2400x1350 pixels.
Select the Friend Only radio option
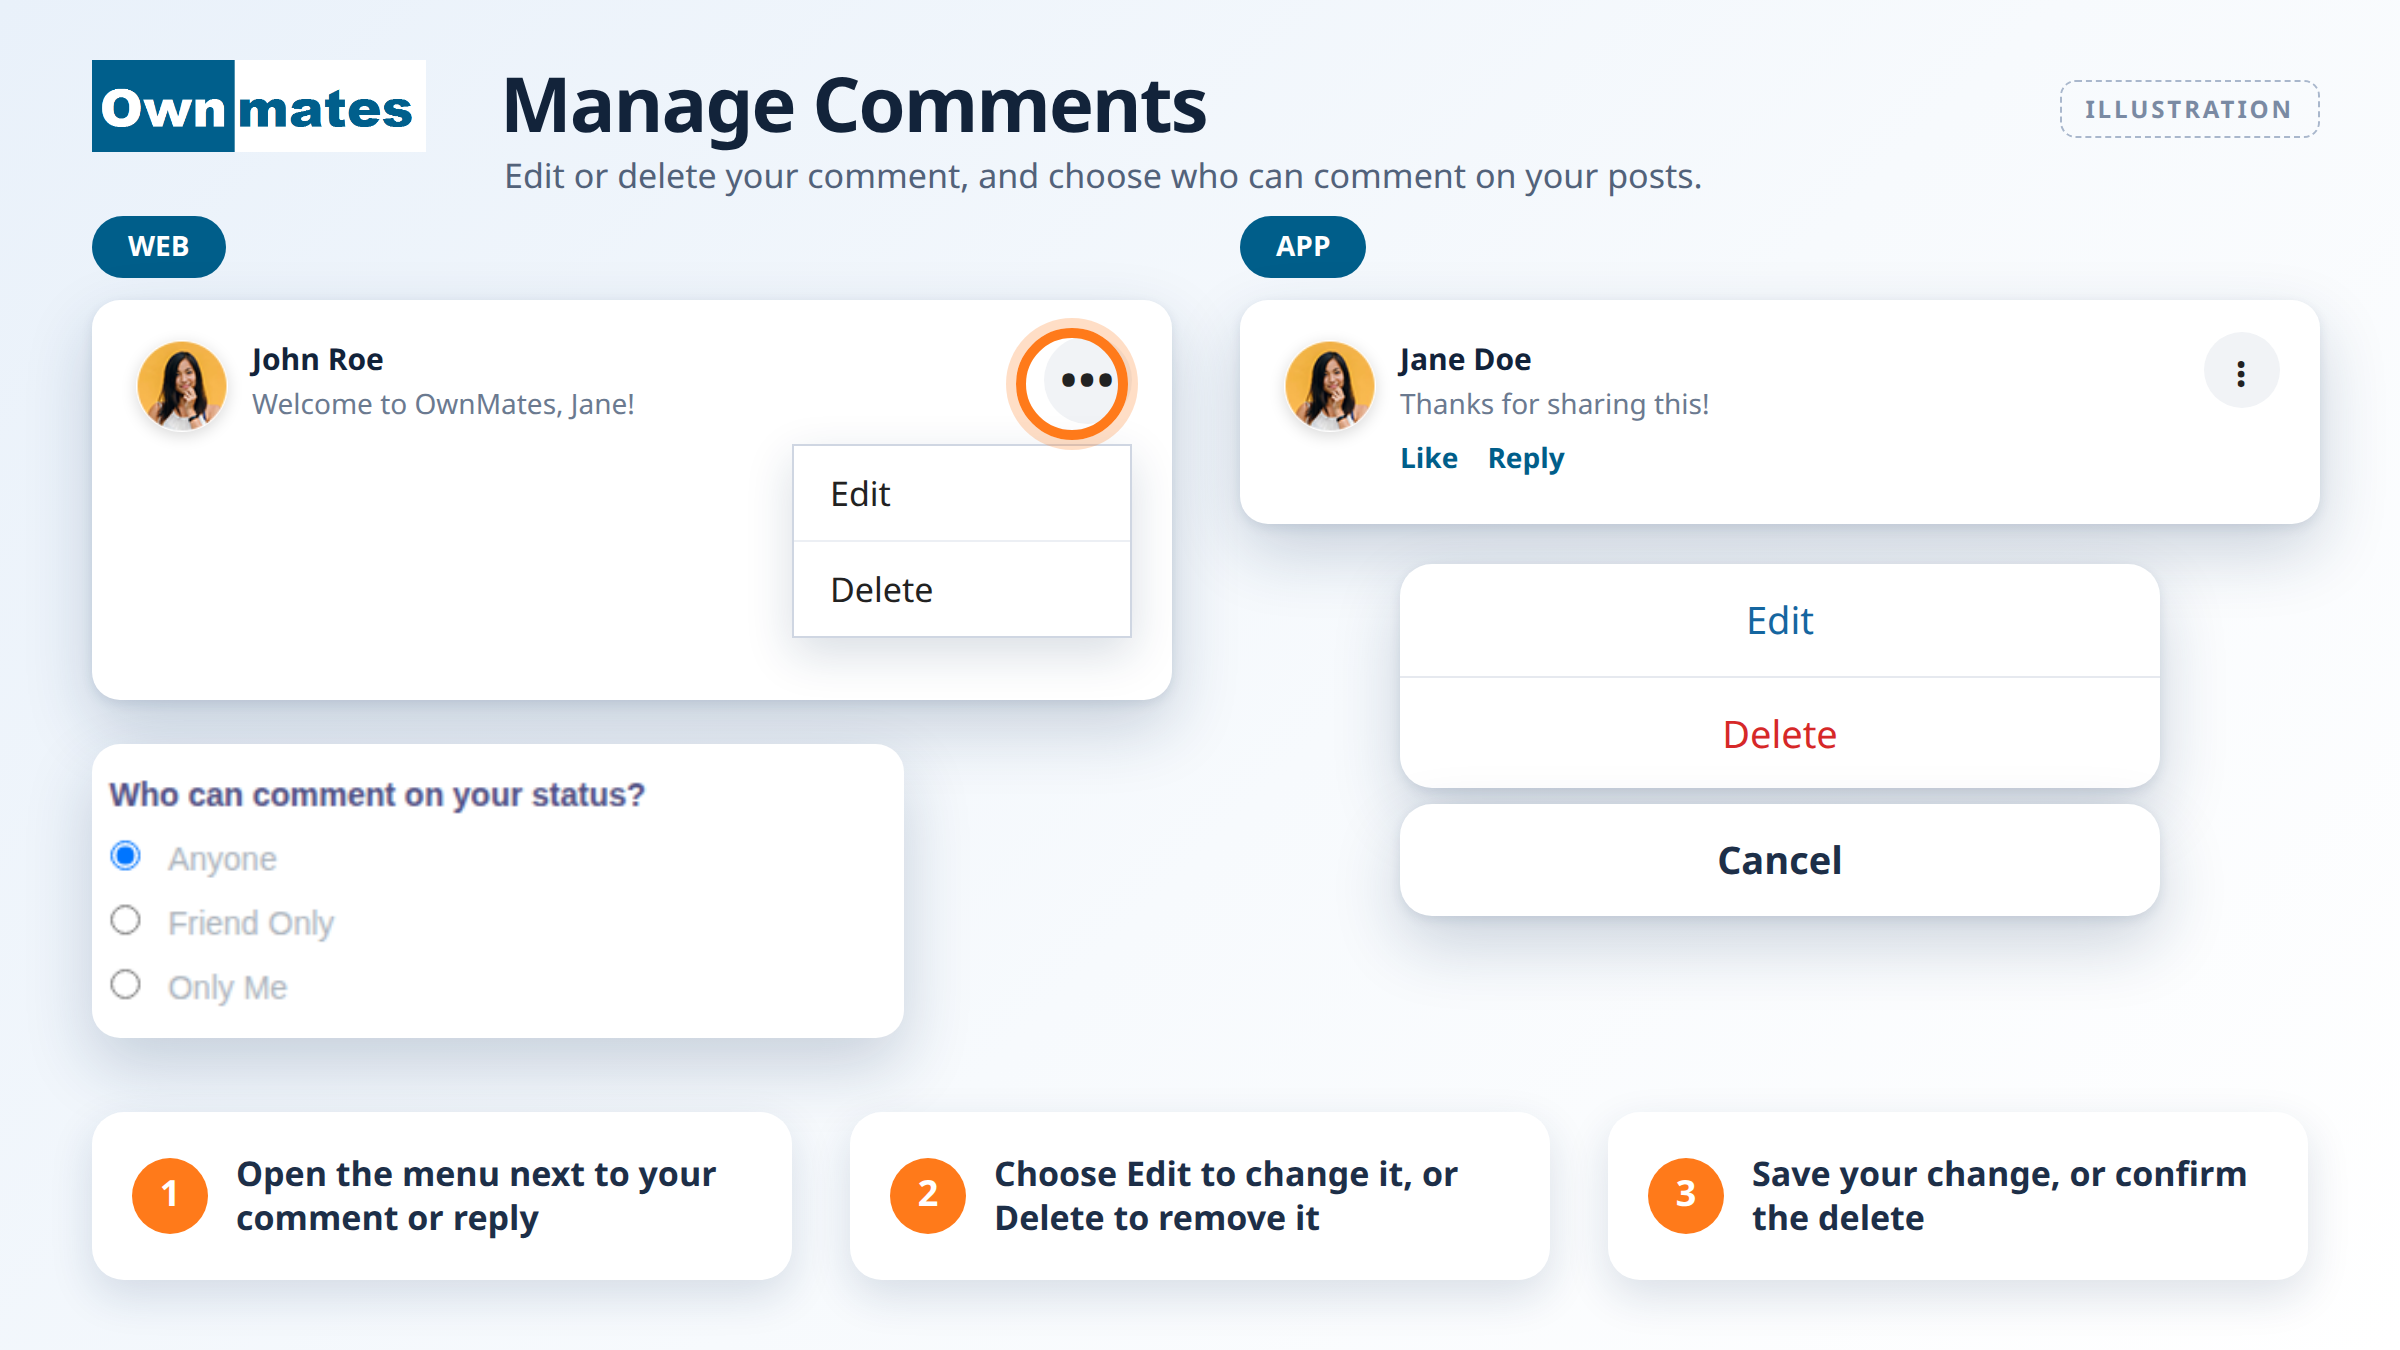pos(125,920)
